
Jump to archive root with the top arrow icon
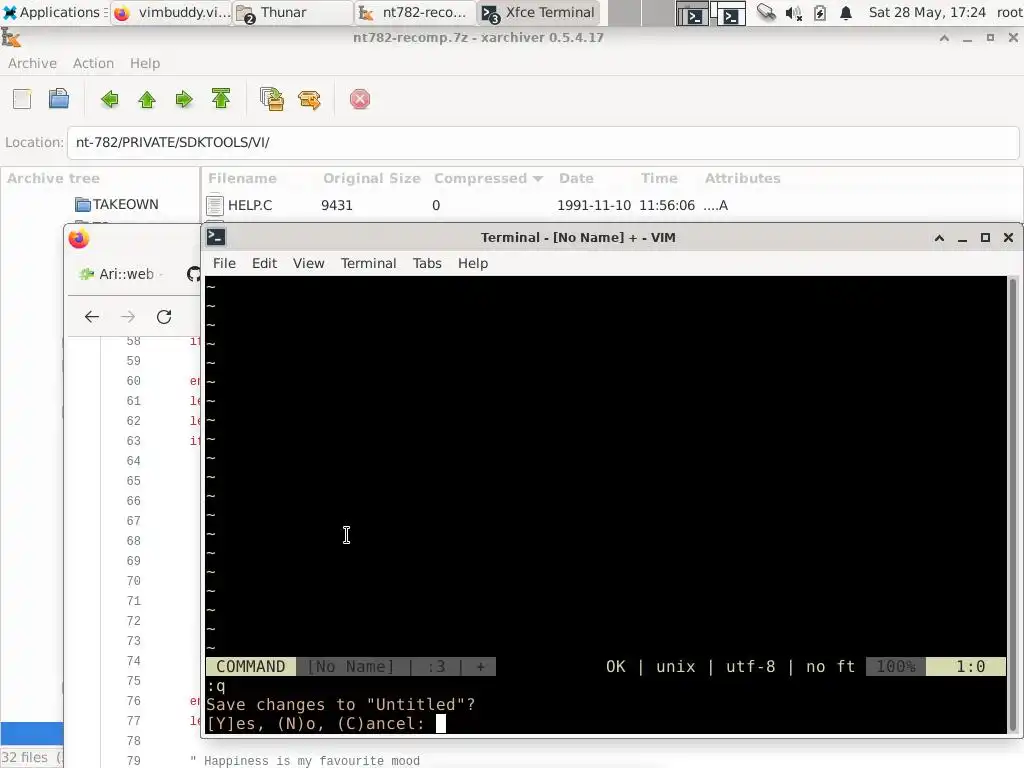pos(221,99)
